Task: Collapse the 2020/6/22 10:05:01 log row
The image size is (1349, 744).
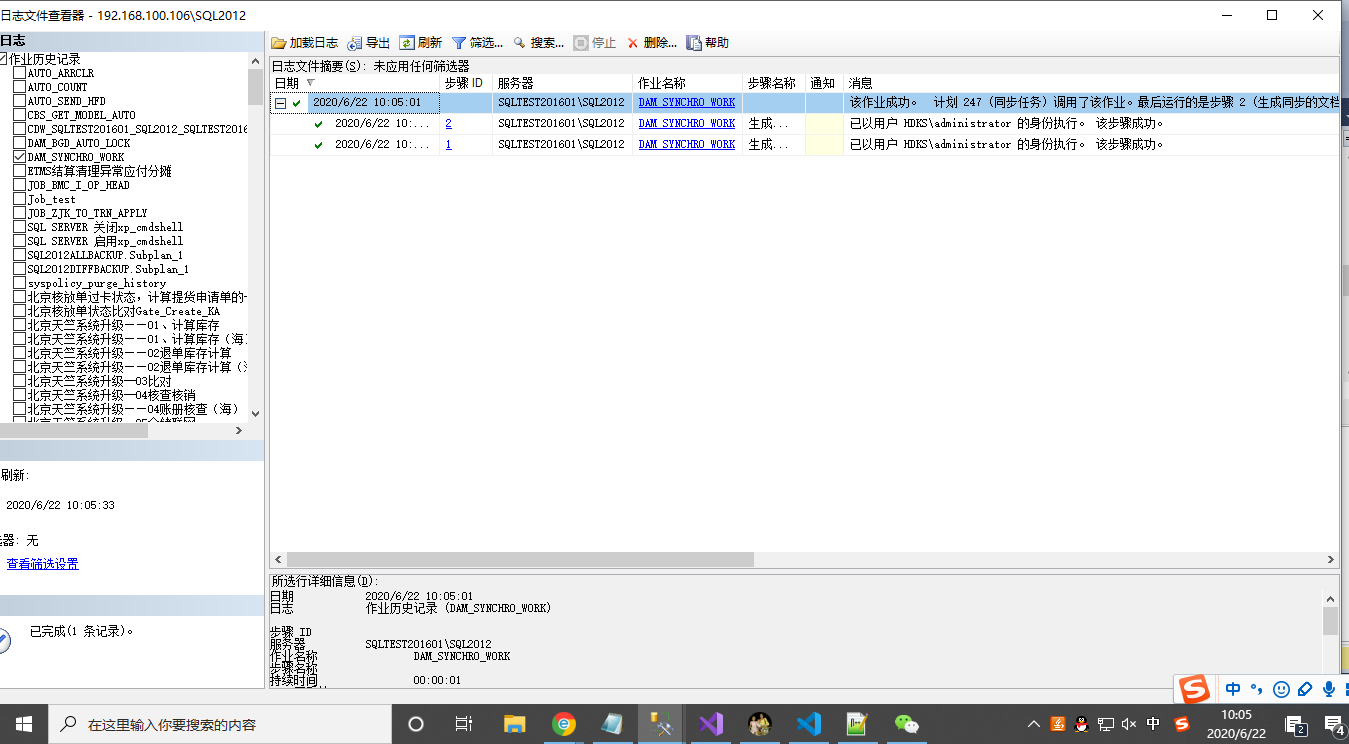Action: pyautogui.click(x=281, y=103)
